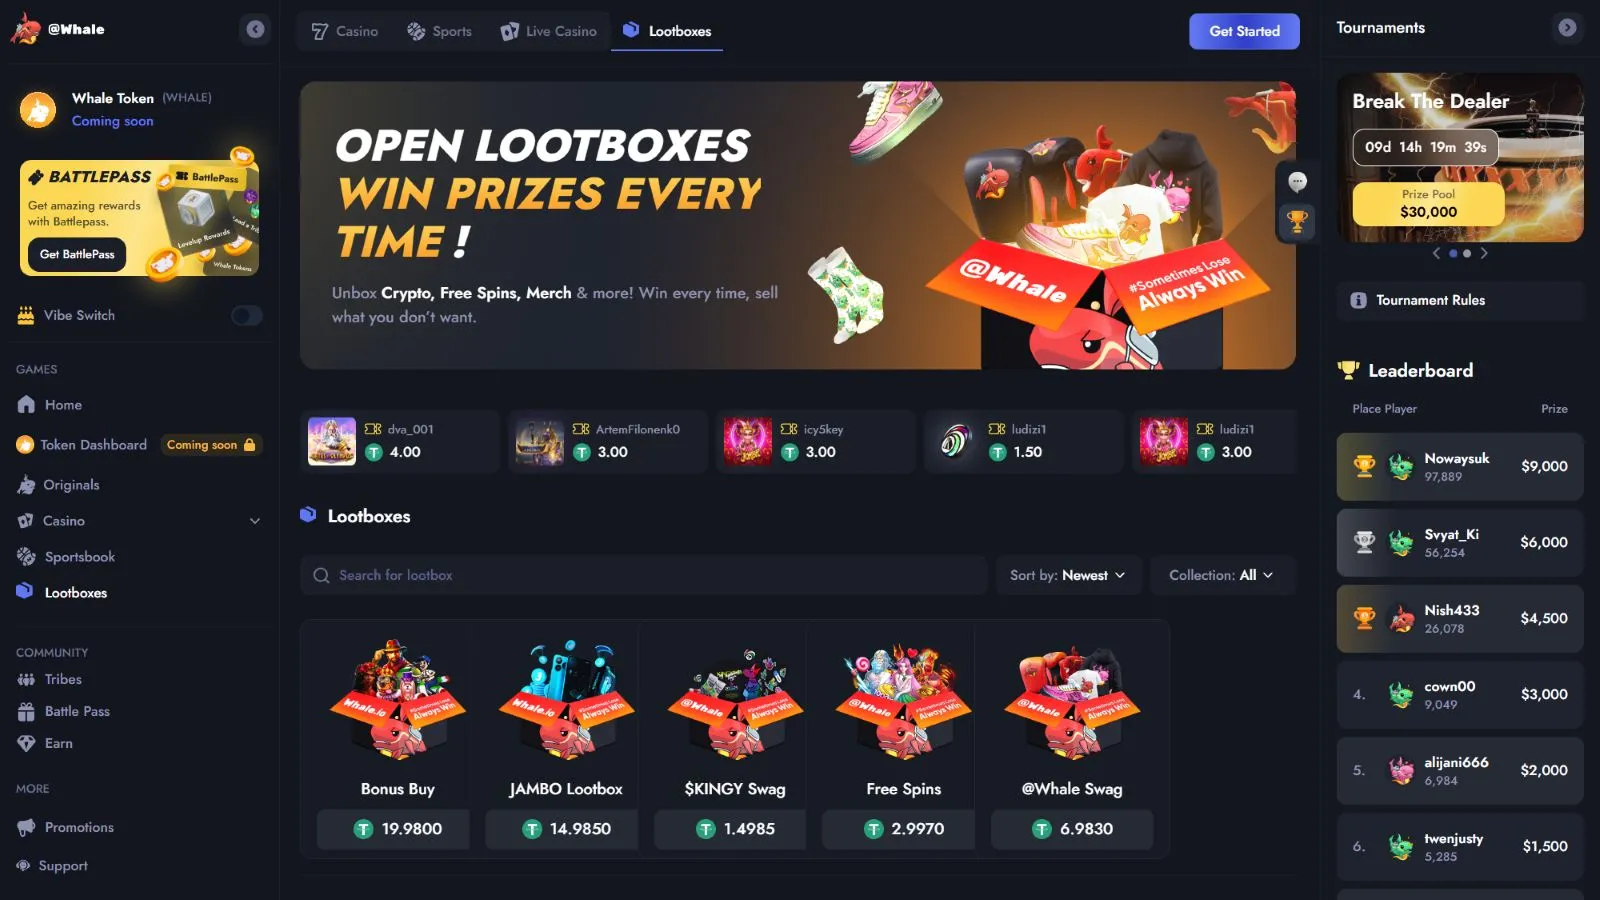Click the gold trophy icon beside the banner
This screenshot has width=1600, height=900.
(1297, 221)
